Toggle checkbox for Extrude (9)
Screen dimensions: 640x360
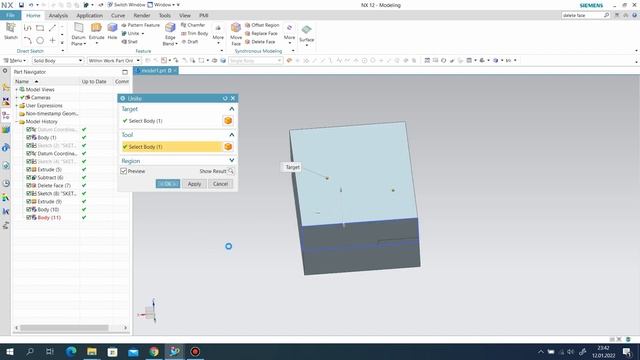29,201
